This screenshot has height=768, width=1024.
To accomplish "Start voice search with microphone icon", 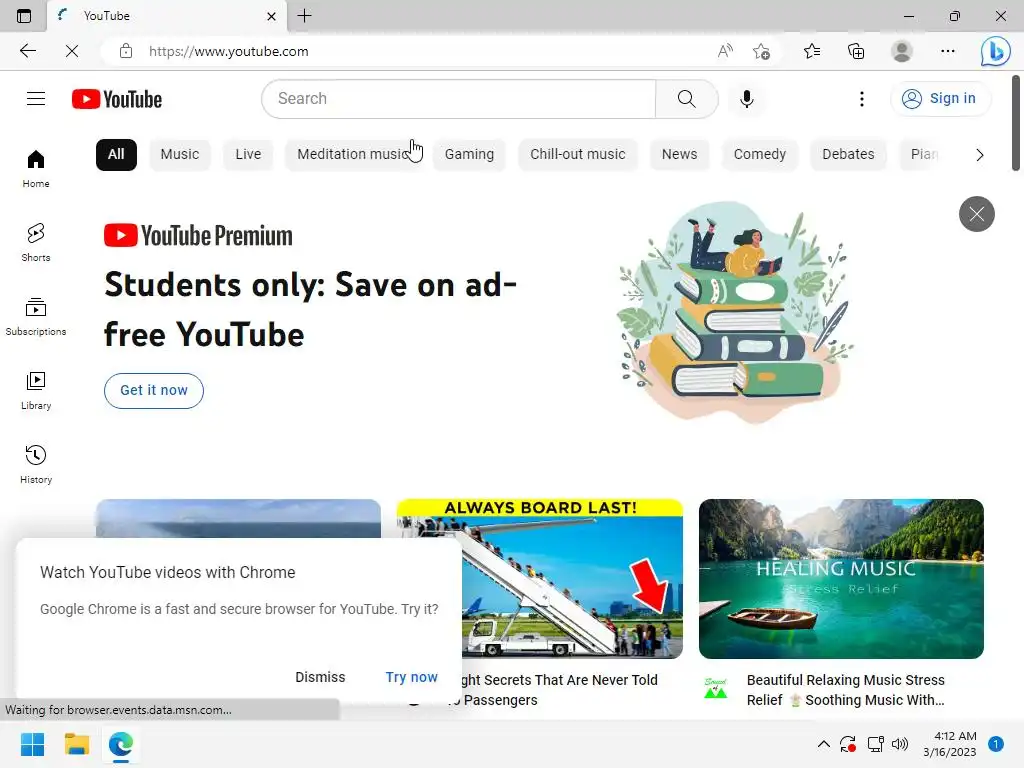I will click(746, 99).
